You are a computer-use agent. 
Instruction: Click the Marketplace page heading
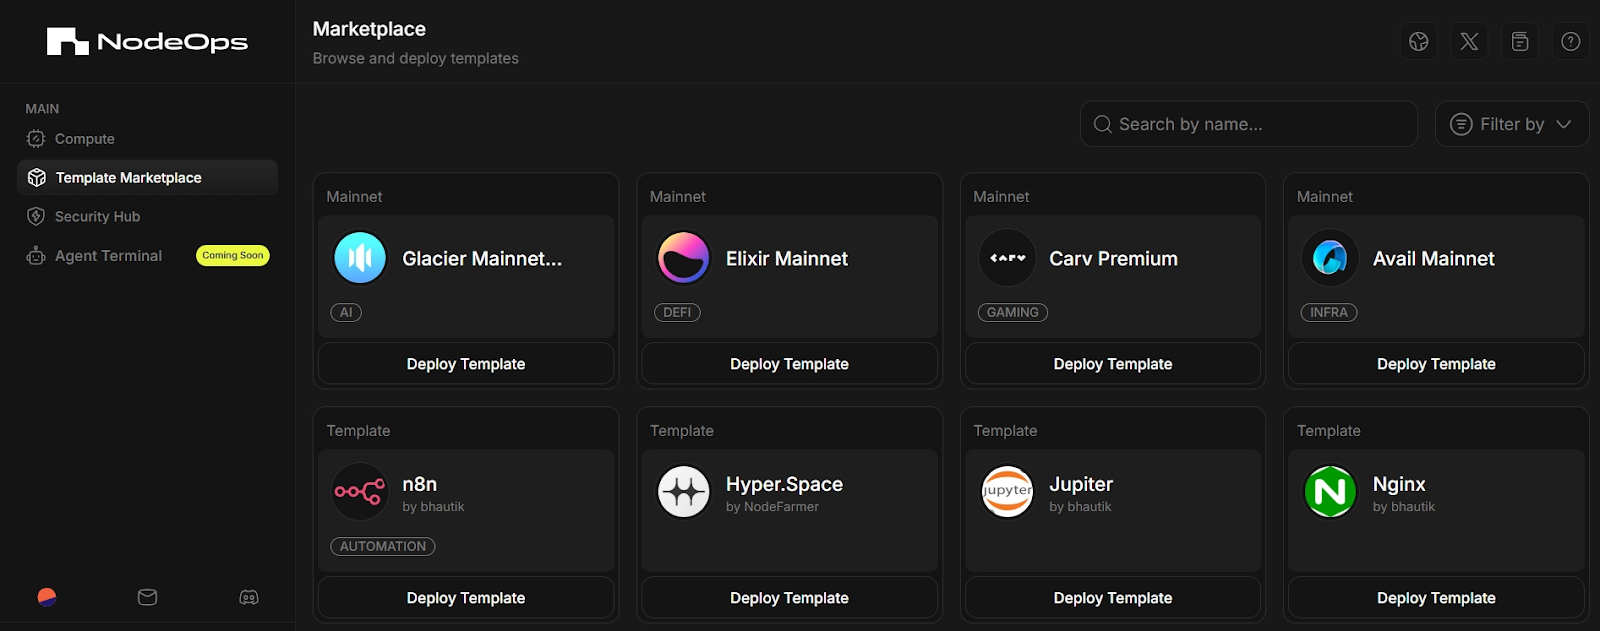coord(369,29)
